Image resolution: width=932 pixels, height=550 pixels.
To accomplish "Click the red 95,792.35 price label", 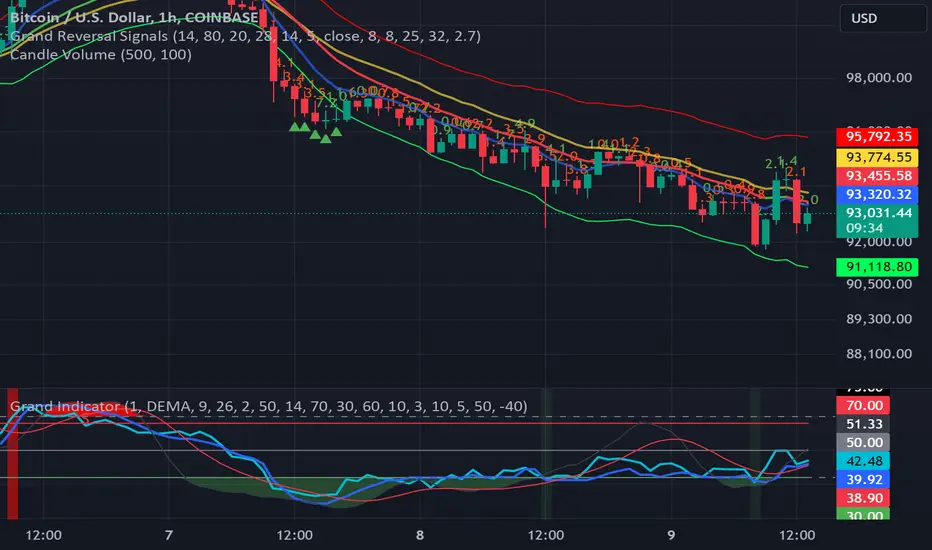I will pos(878,137).
